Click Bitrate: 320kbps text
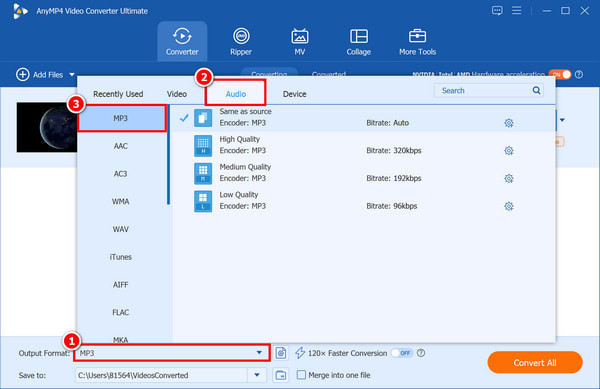 click(394, 151)
